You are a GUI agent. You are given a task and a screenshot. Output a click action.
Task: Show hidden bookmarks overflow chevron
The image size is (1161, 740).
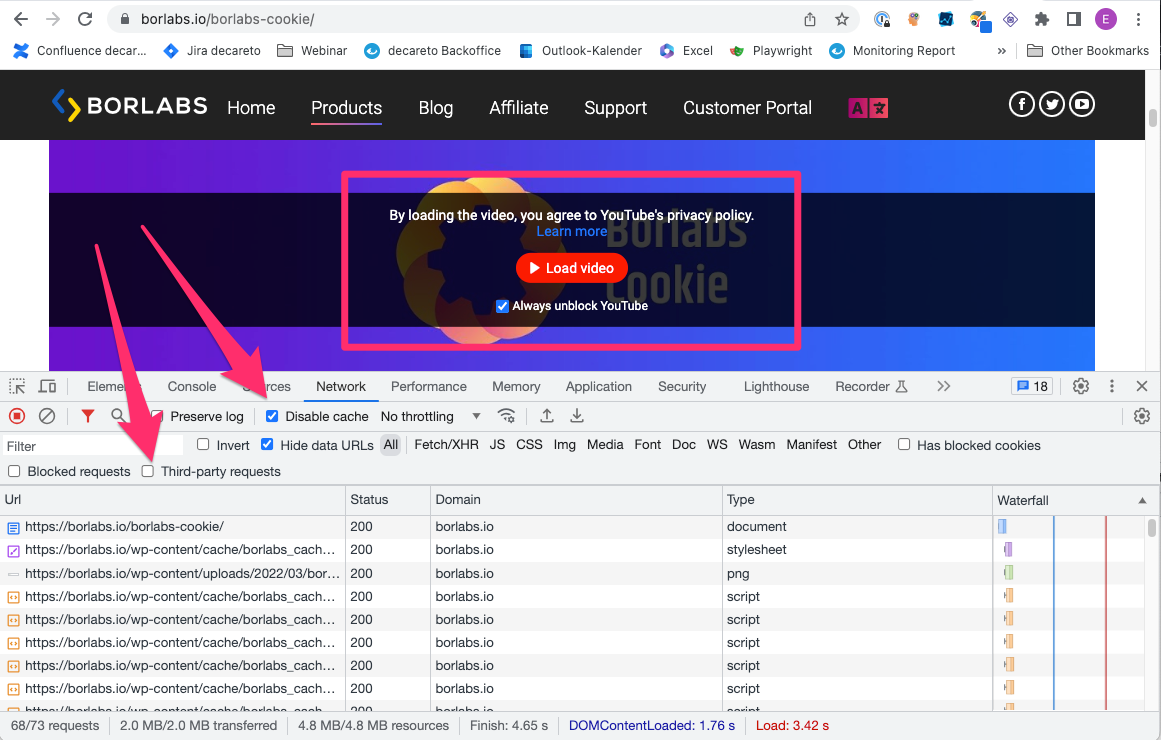pos(1002,51)
